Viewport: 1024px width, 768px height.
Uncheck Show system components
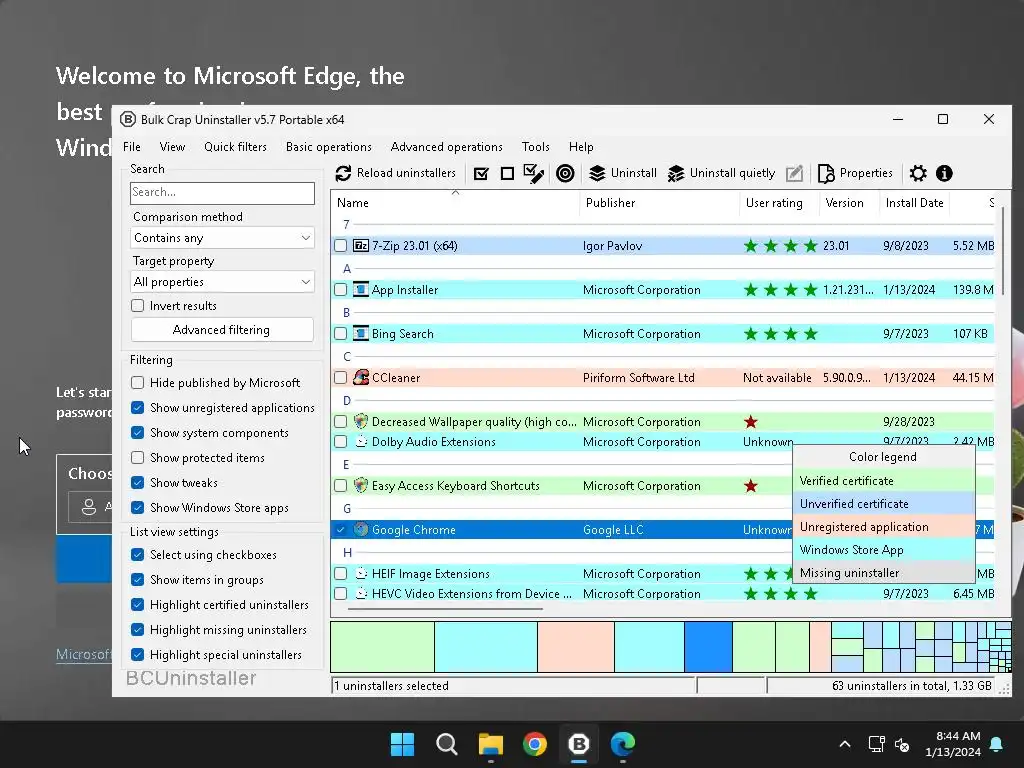(137, 432)
